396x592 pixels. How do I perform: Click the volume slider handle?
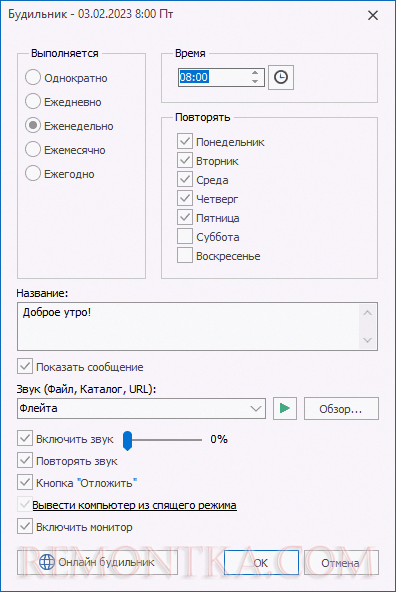[x=128, y=440]
